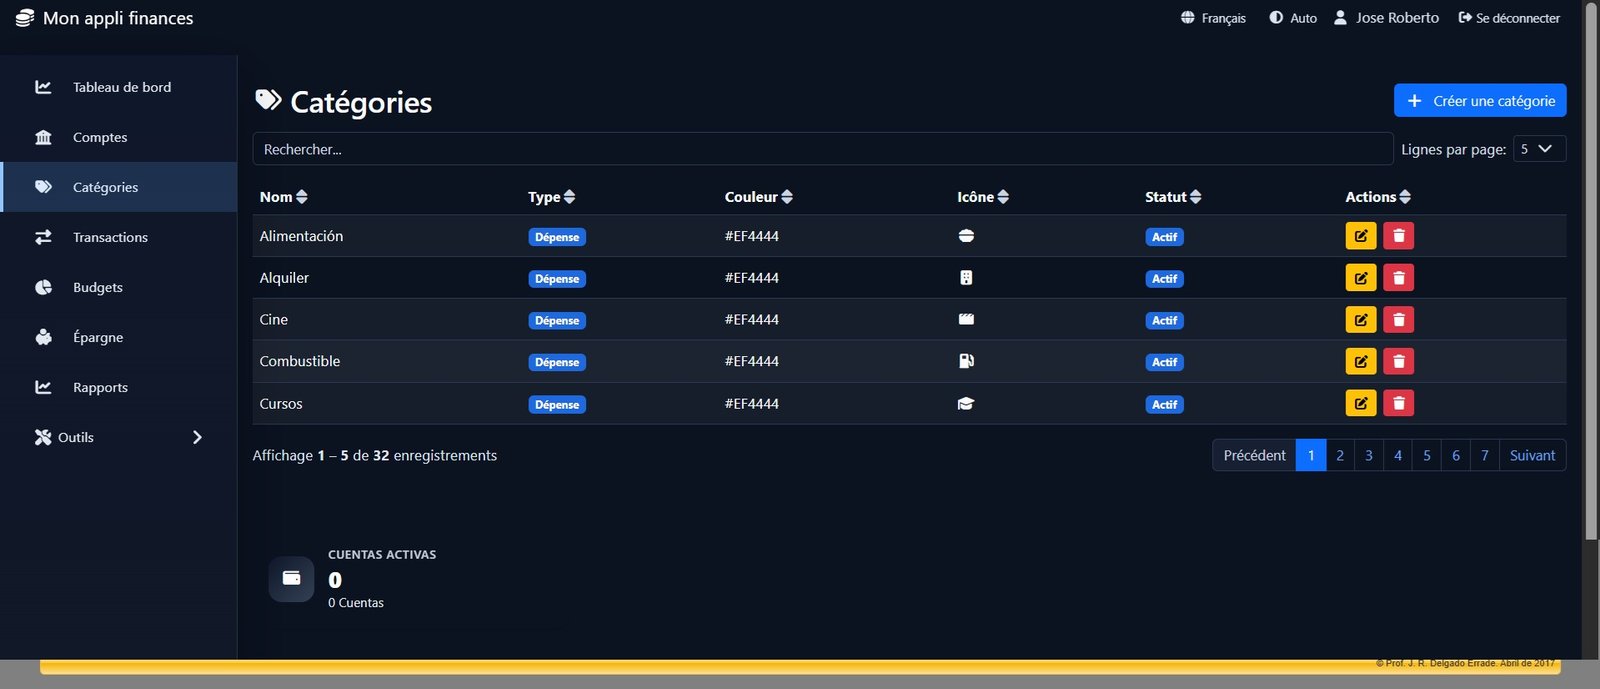
Task: Click the burger icon for Alimentación
Action: tap(966, 236)
